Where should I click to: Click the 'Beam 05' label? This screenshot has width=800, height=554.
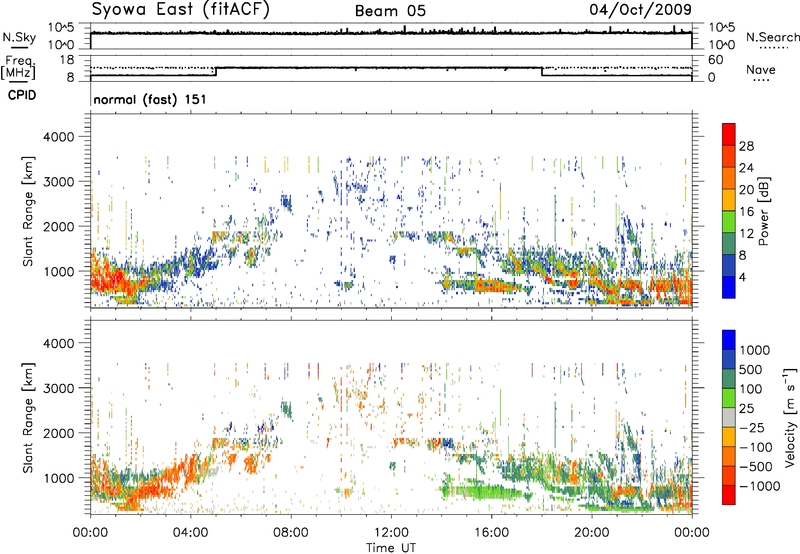(x=390, y=11)
